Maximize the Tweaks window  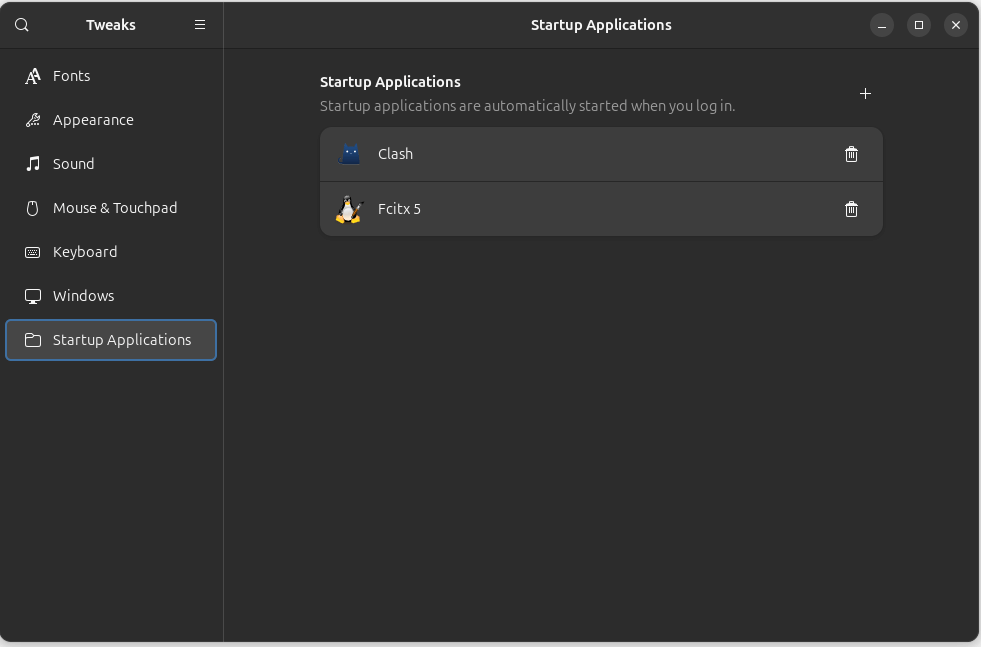point(918,25)
